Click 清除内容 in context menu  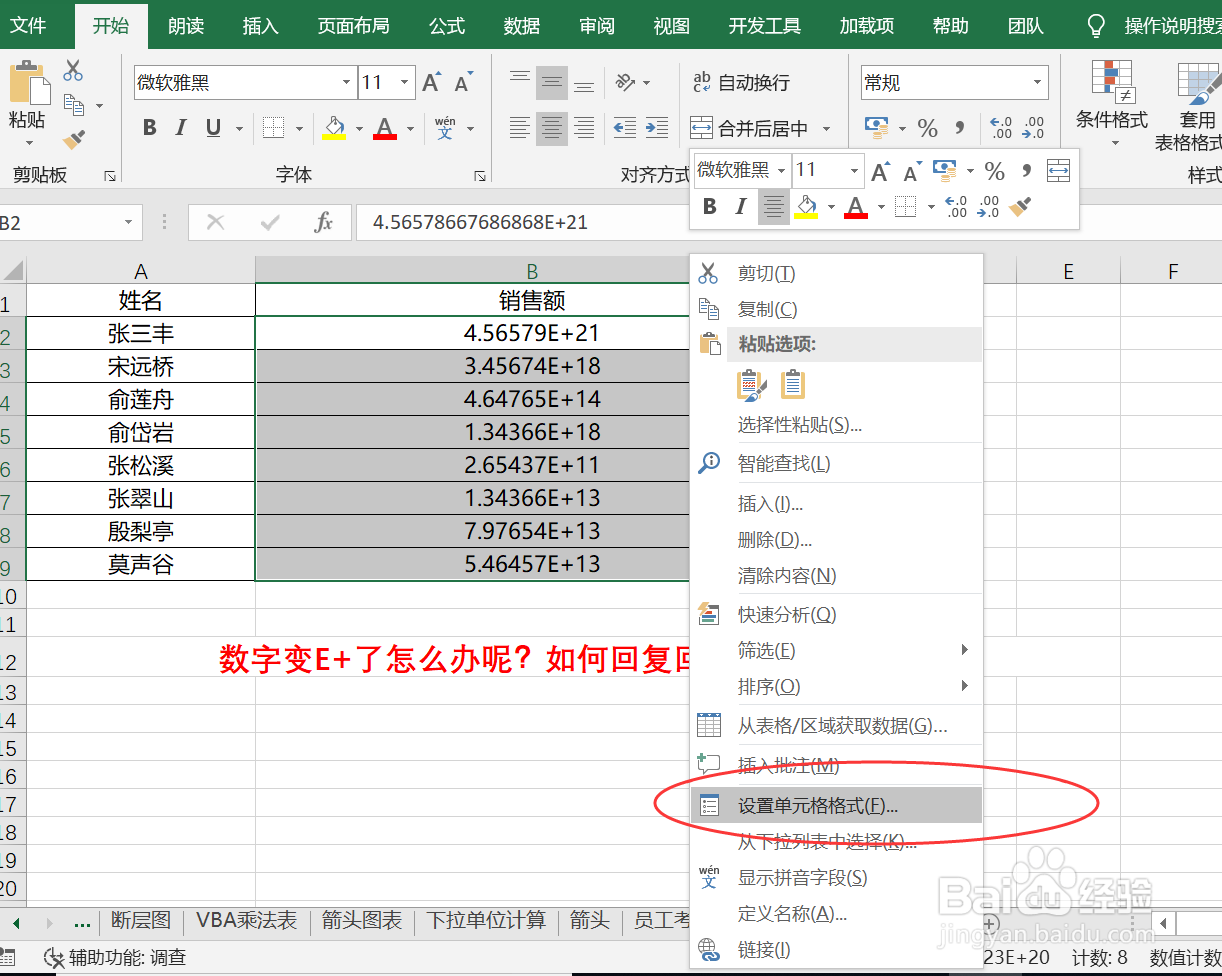point(836,576)
